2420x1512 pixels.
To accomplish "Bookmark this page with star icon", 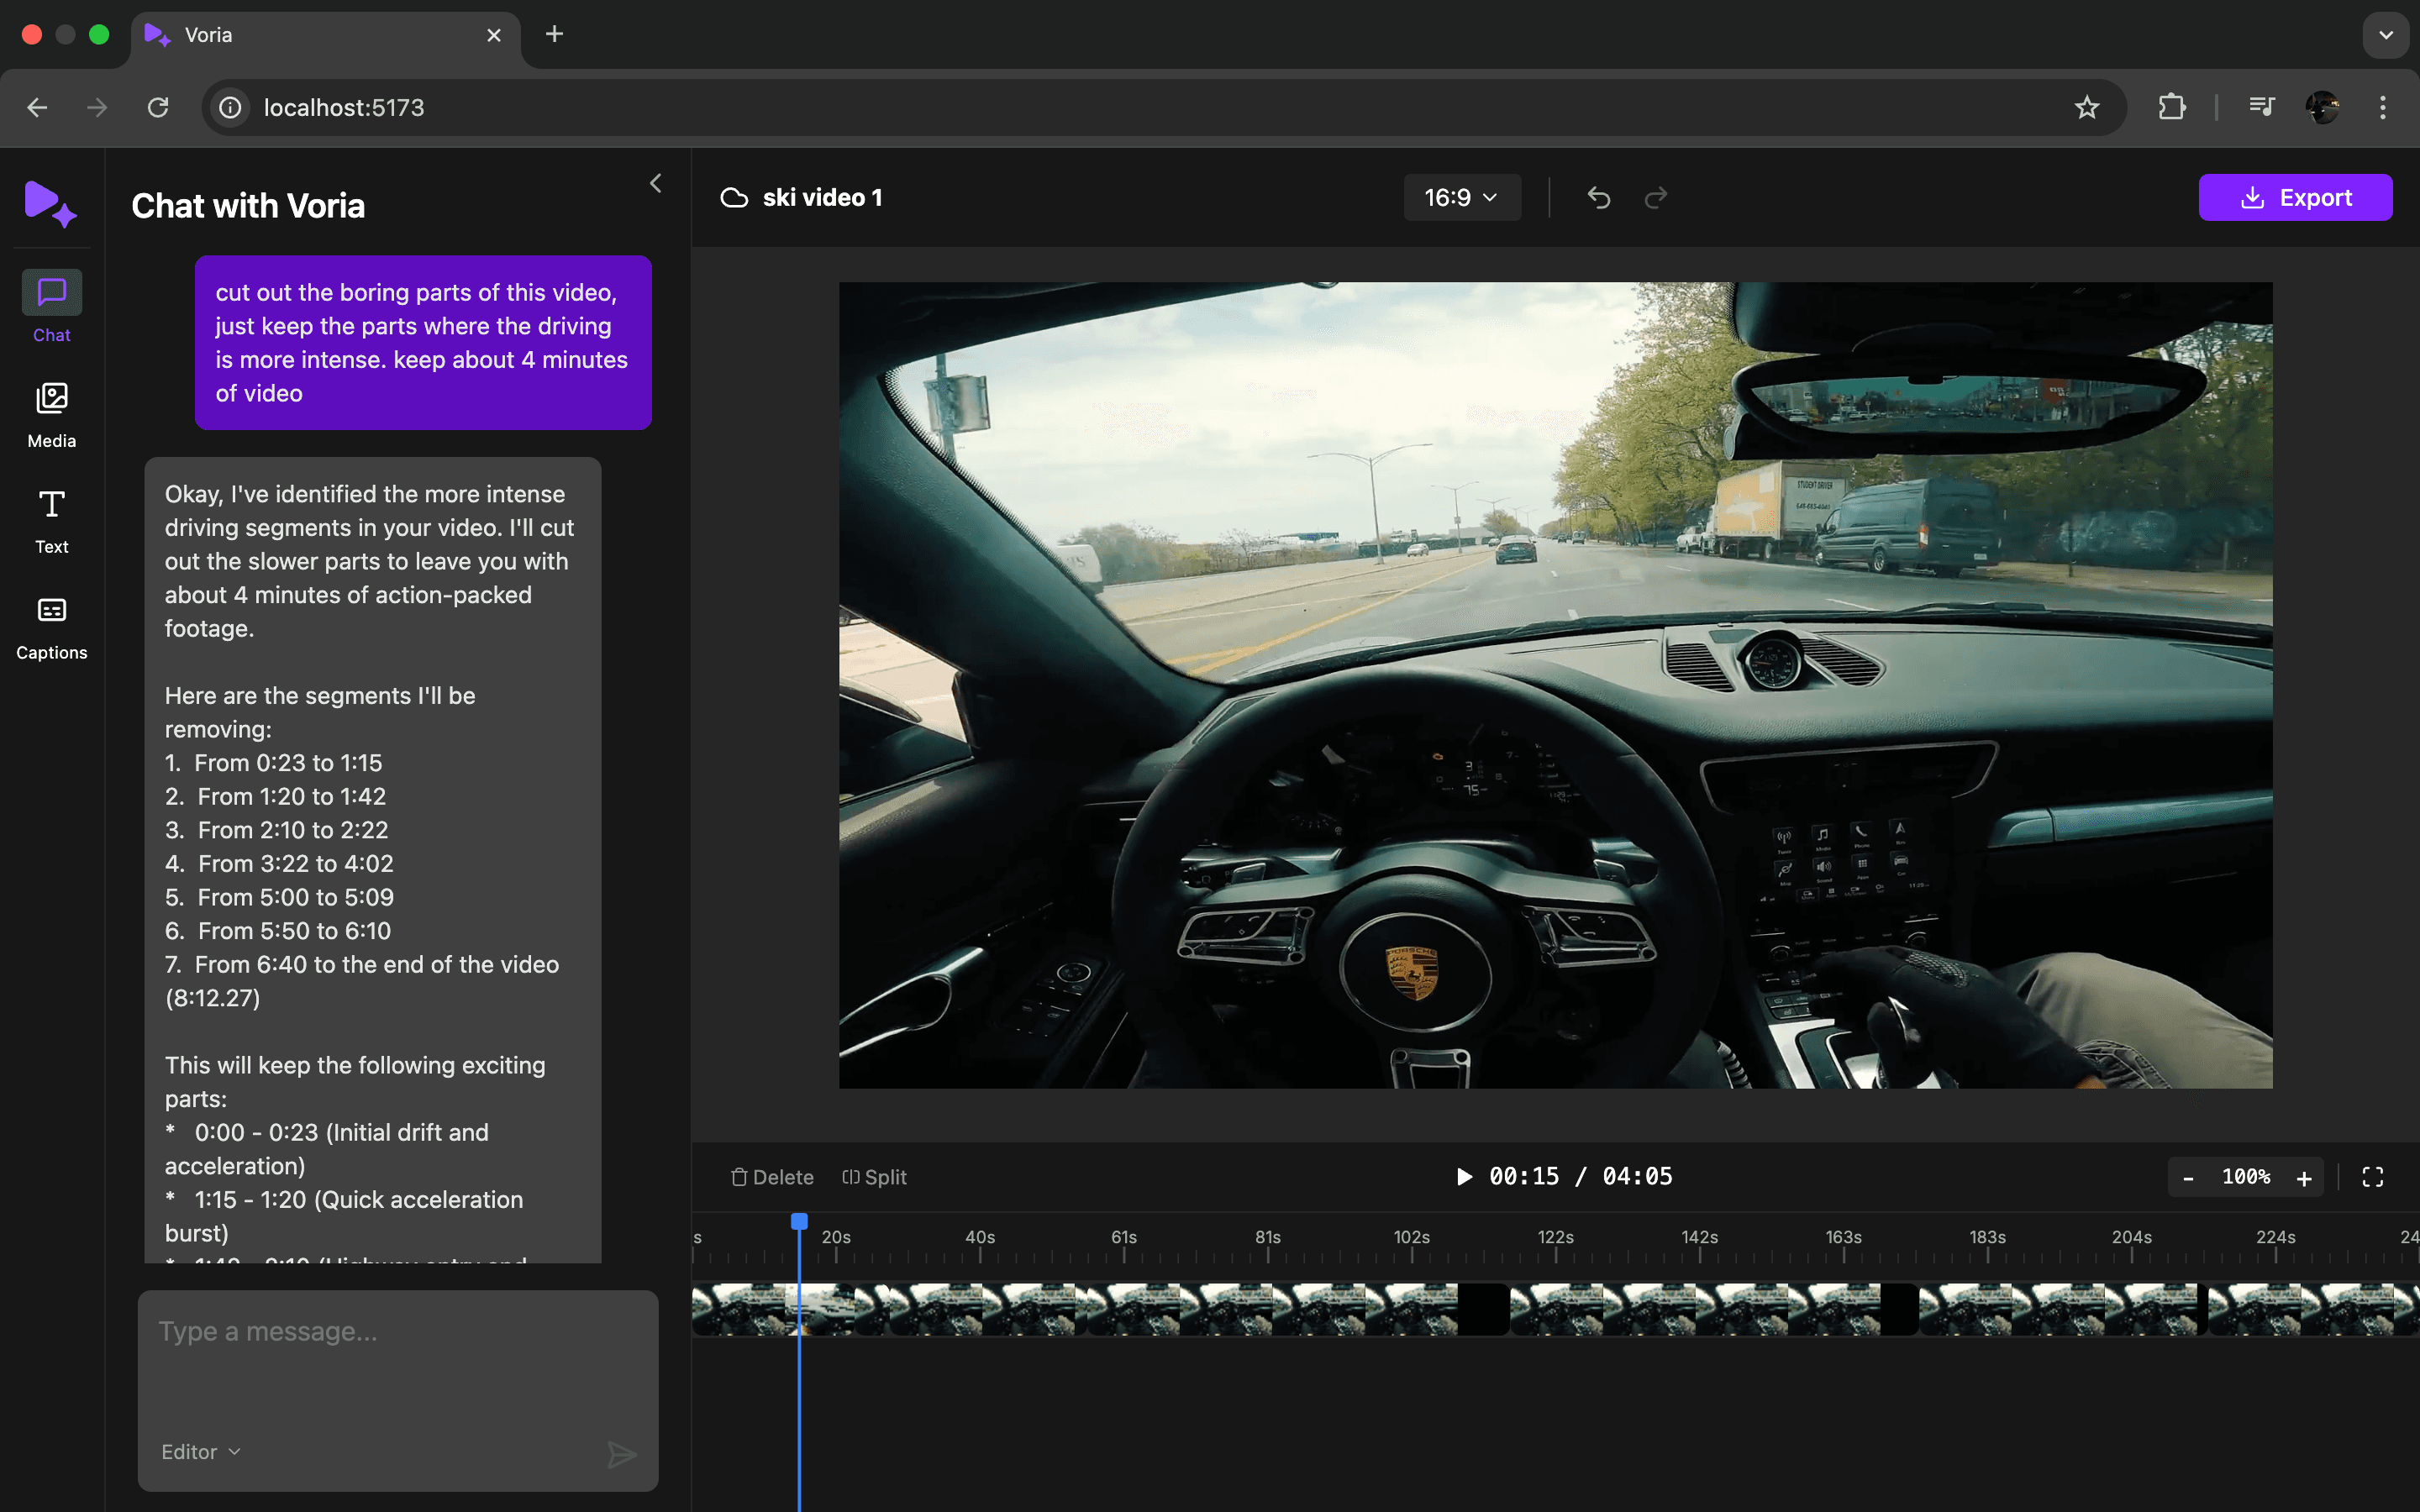I will tap(2086, 107).
